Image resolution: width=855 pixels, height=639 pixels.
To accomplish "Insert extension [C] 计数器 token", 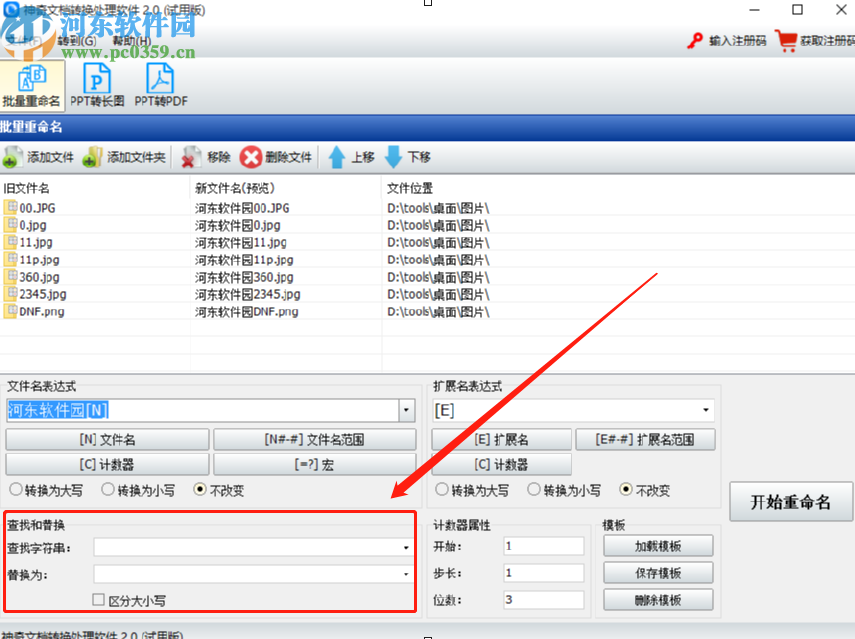I will (502, 465).
